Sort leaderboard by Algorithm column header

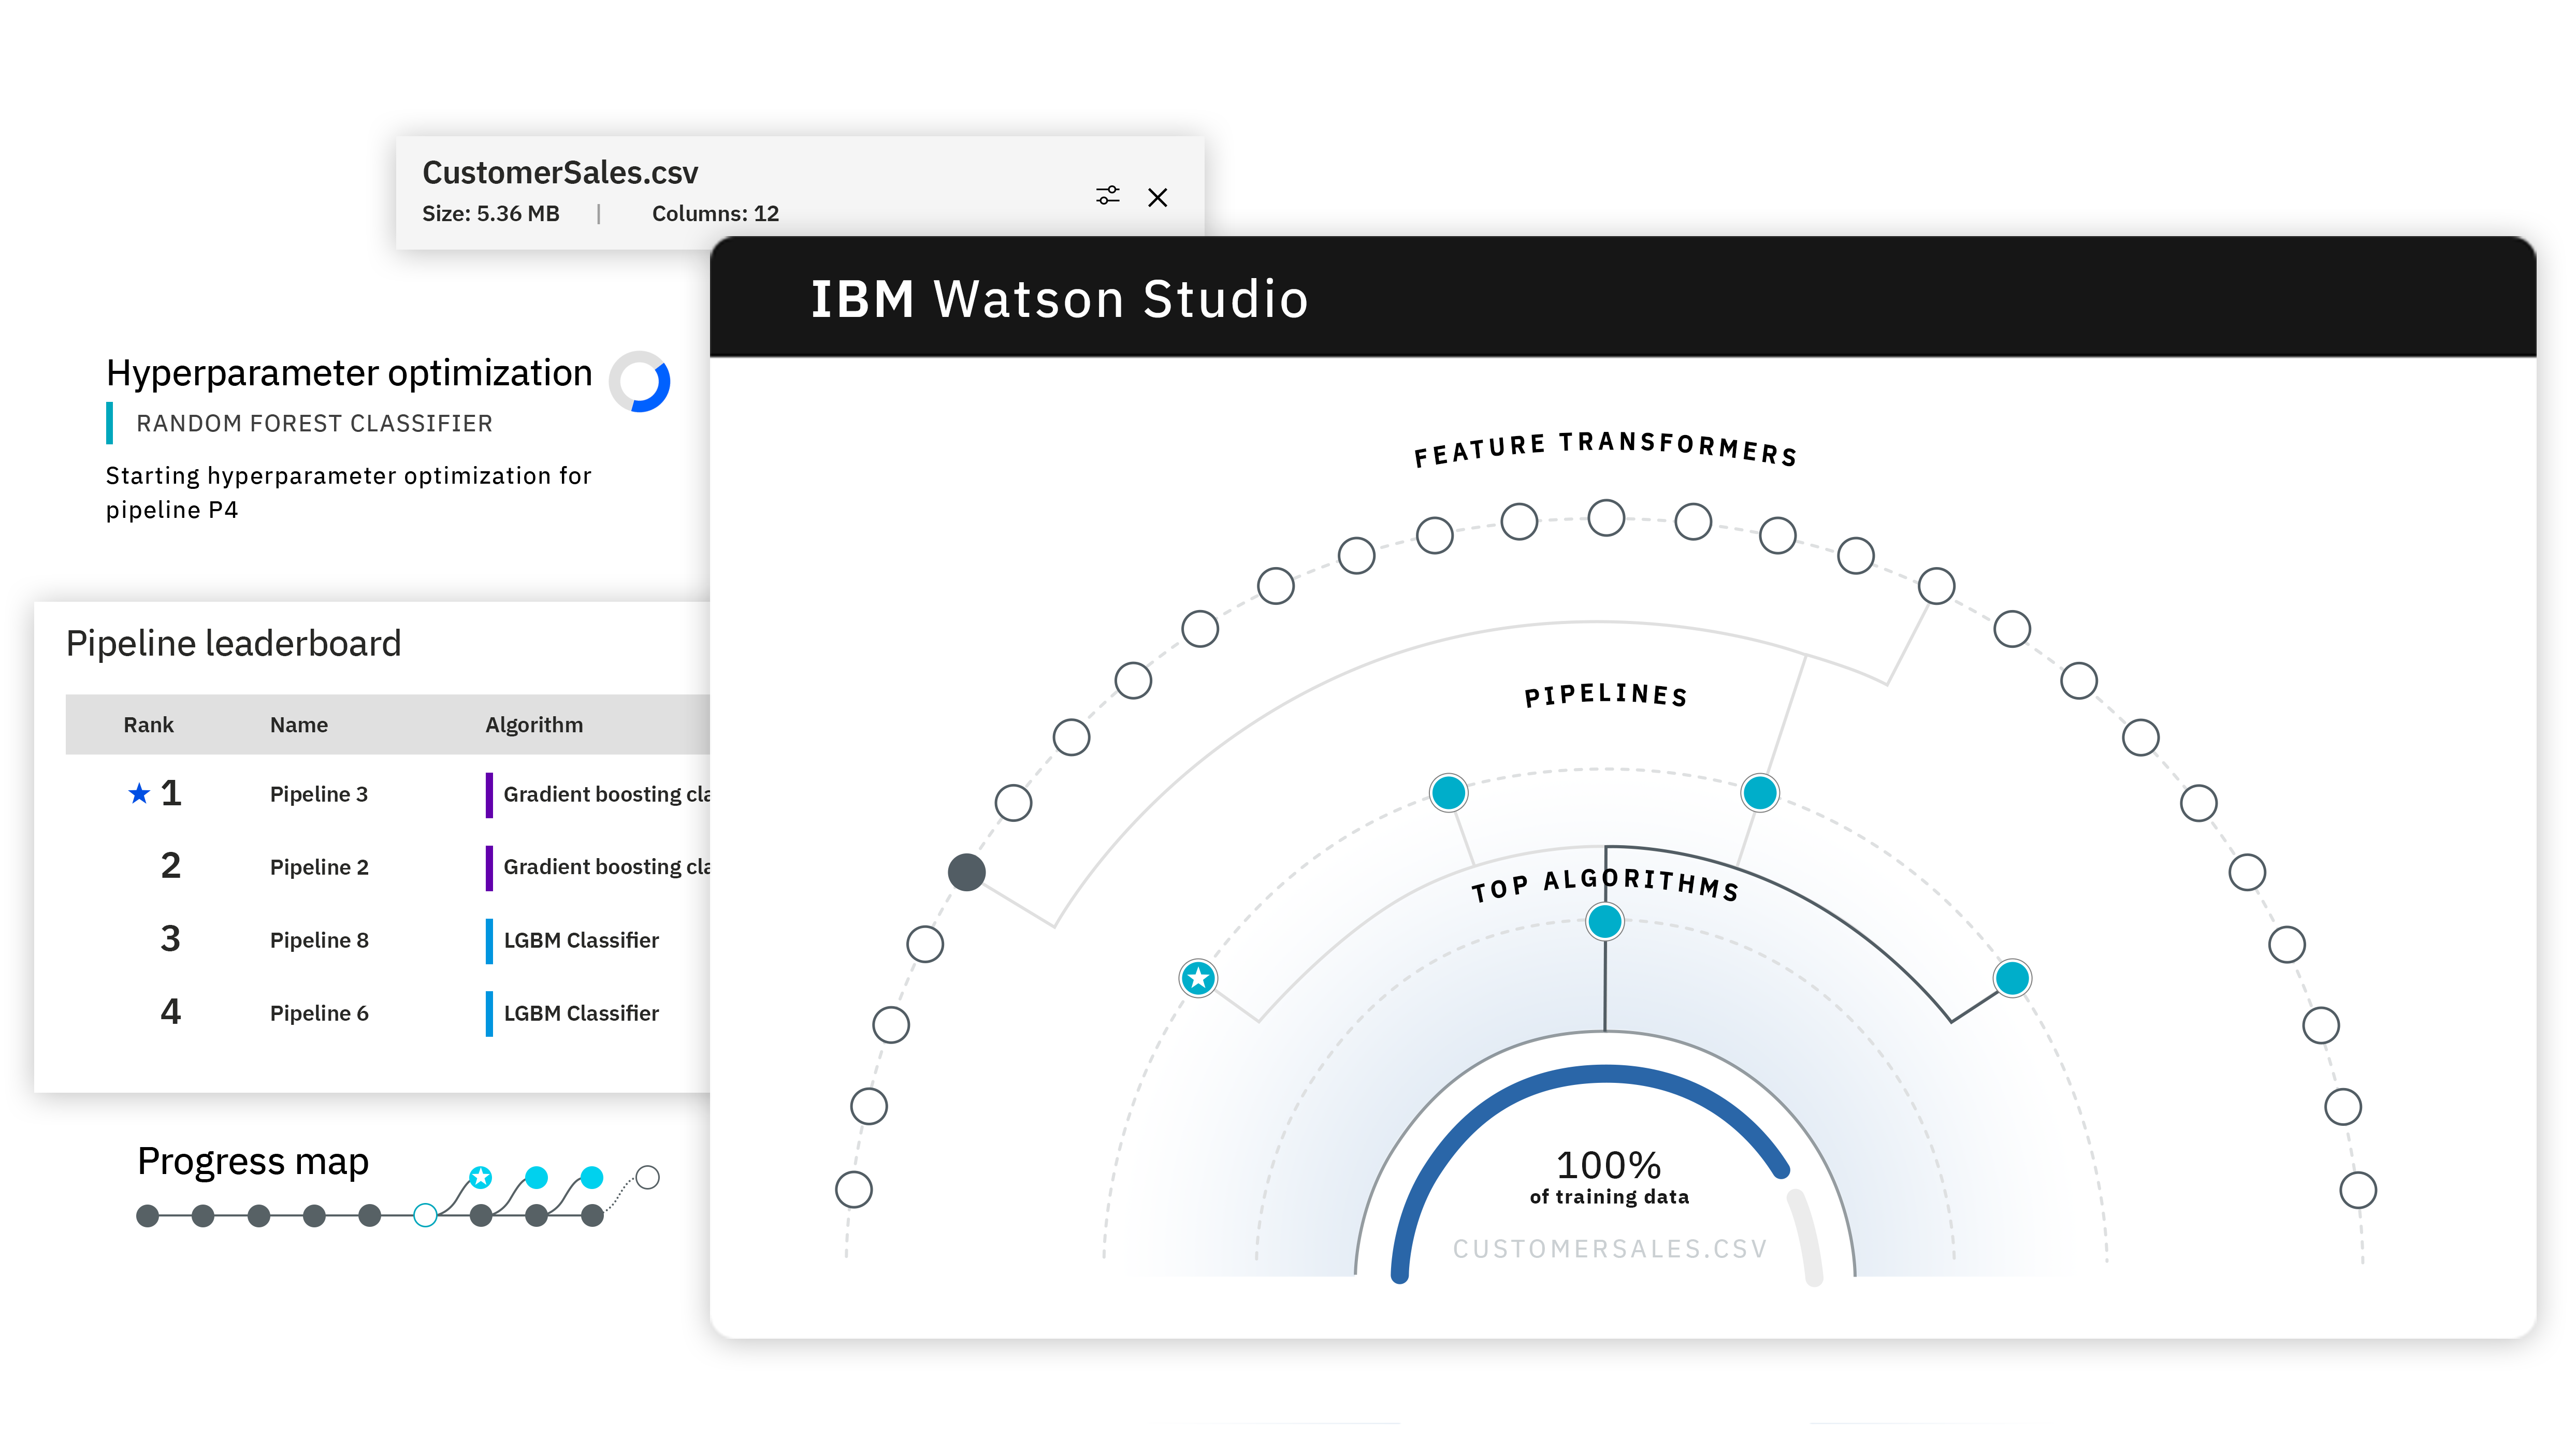534,725
